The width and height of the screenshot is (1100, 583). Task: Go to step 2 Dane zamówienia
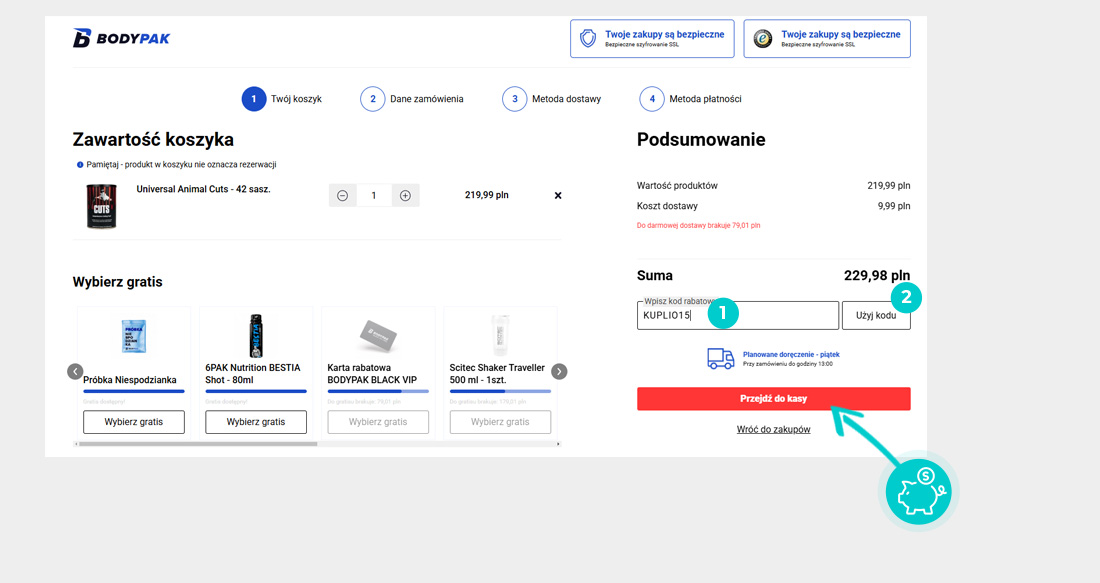(x=412, y=99)
